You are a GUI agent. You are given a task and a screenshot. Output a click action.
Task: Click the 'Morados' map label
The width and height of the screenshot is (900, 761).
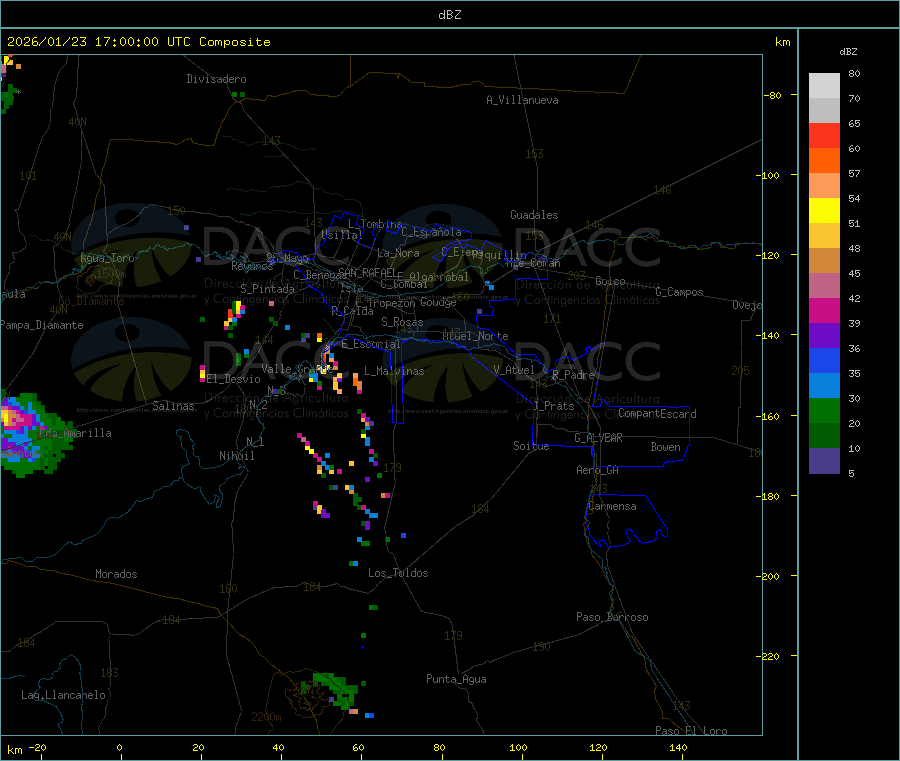click(117, 574)
